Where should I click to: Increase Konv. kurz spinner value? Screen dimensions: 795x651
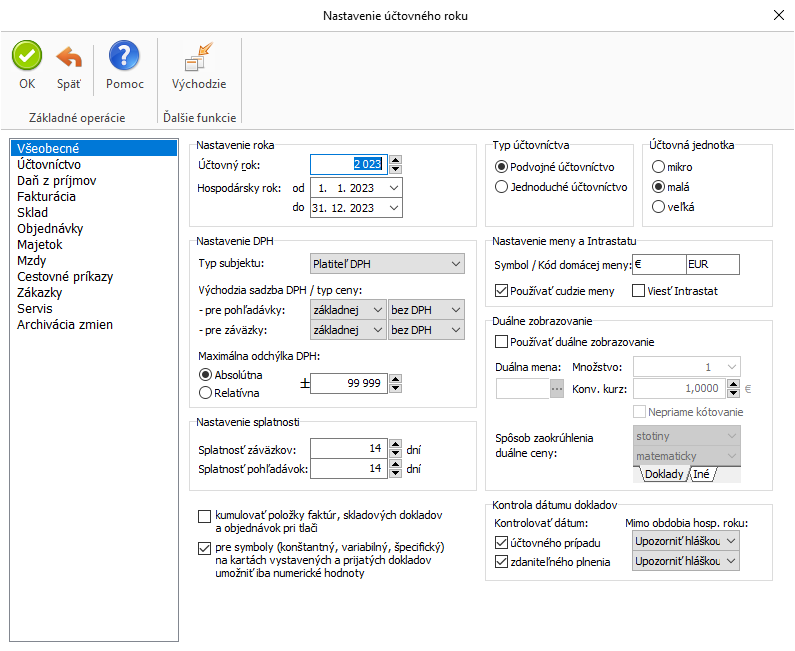733,384
